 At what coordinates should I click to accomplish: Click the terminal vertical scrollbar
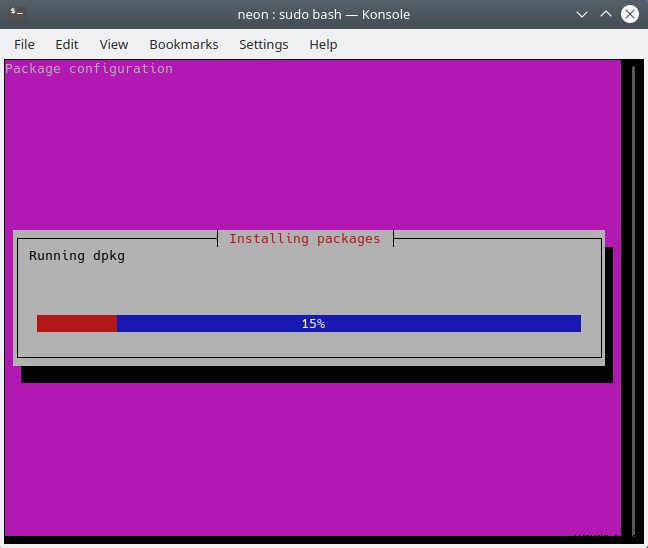[x=633, y=300]
